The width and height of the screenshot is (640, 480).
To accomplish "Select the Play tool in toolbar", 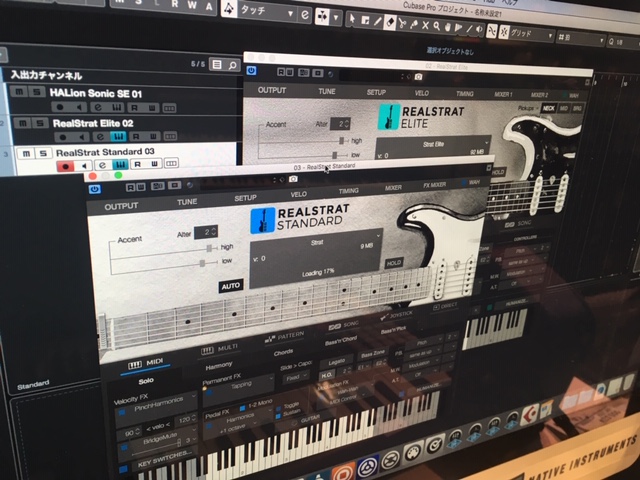I will (458, 28).
